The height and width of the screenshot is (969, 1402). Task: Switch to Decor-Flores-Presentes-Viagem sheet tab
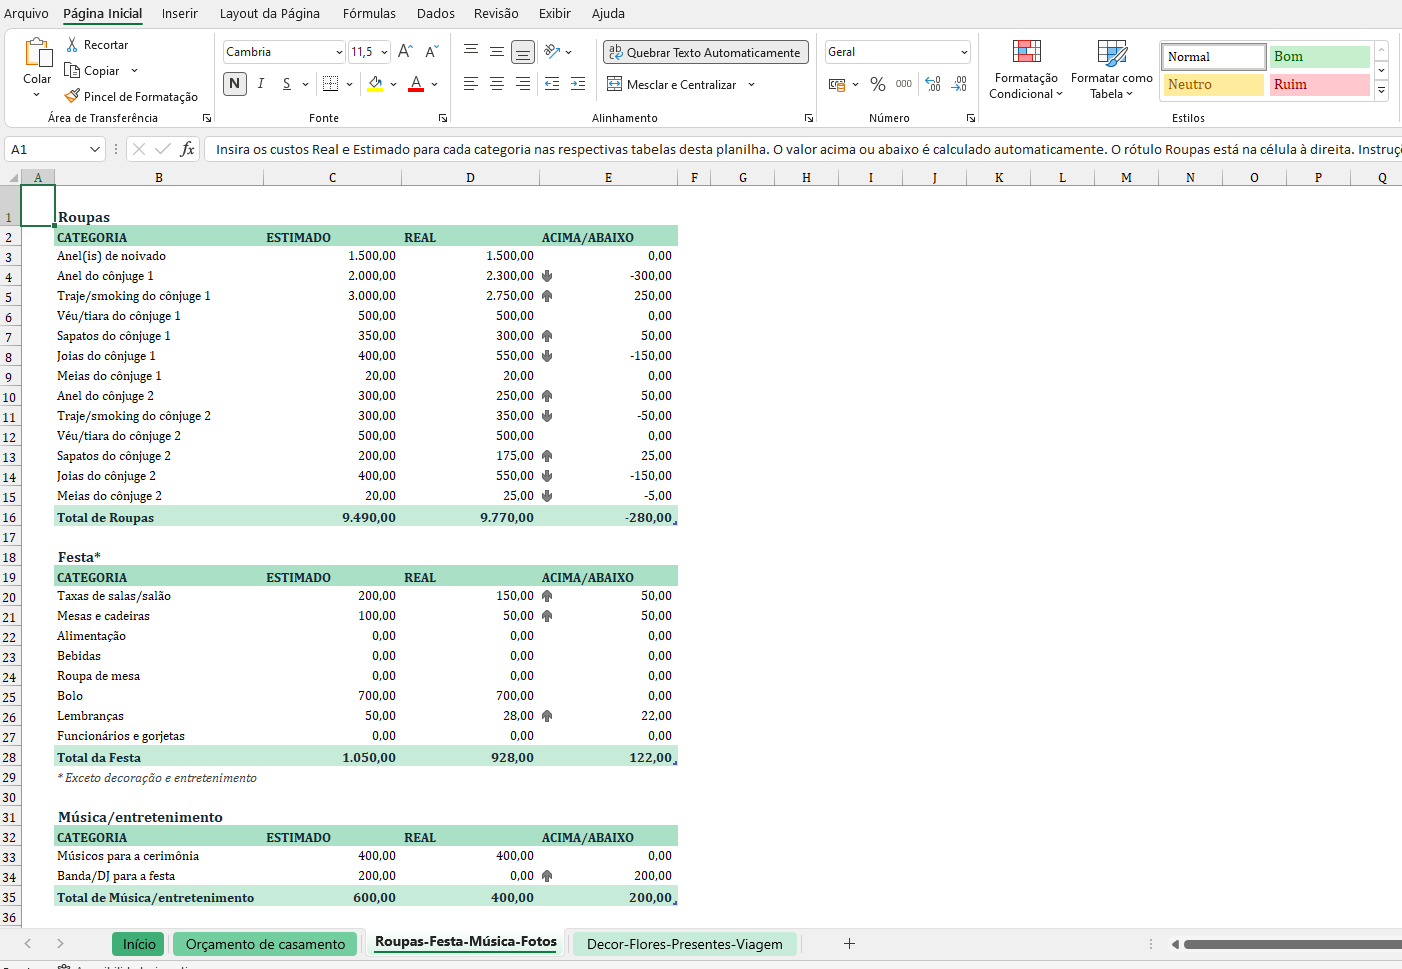click(684, 944)
